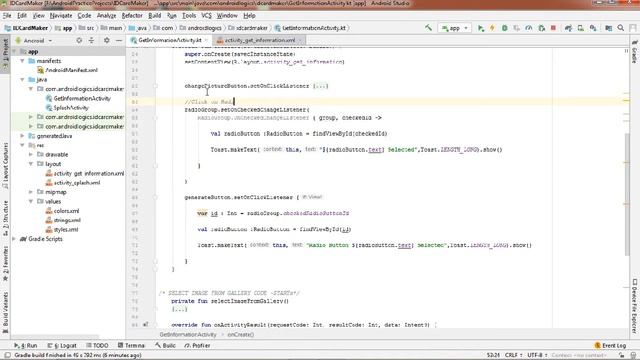
Task: Open the VCS menu
Action: tap(207, 16)
